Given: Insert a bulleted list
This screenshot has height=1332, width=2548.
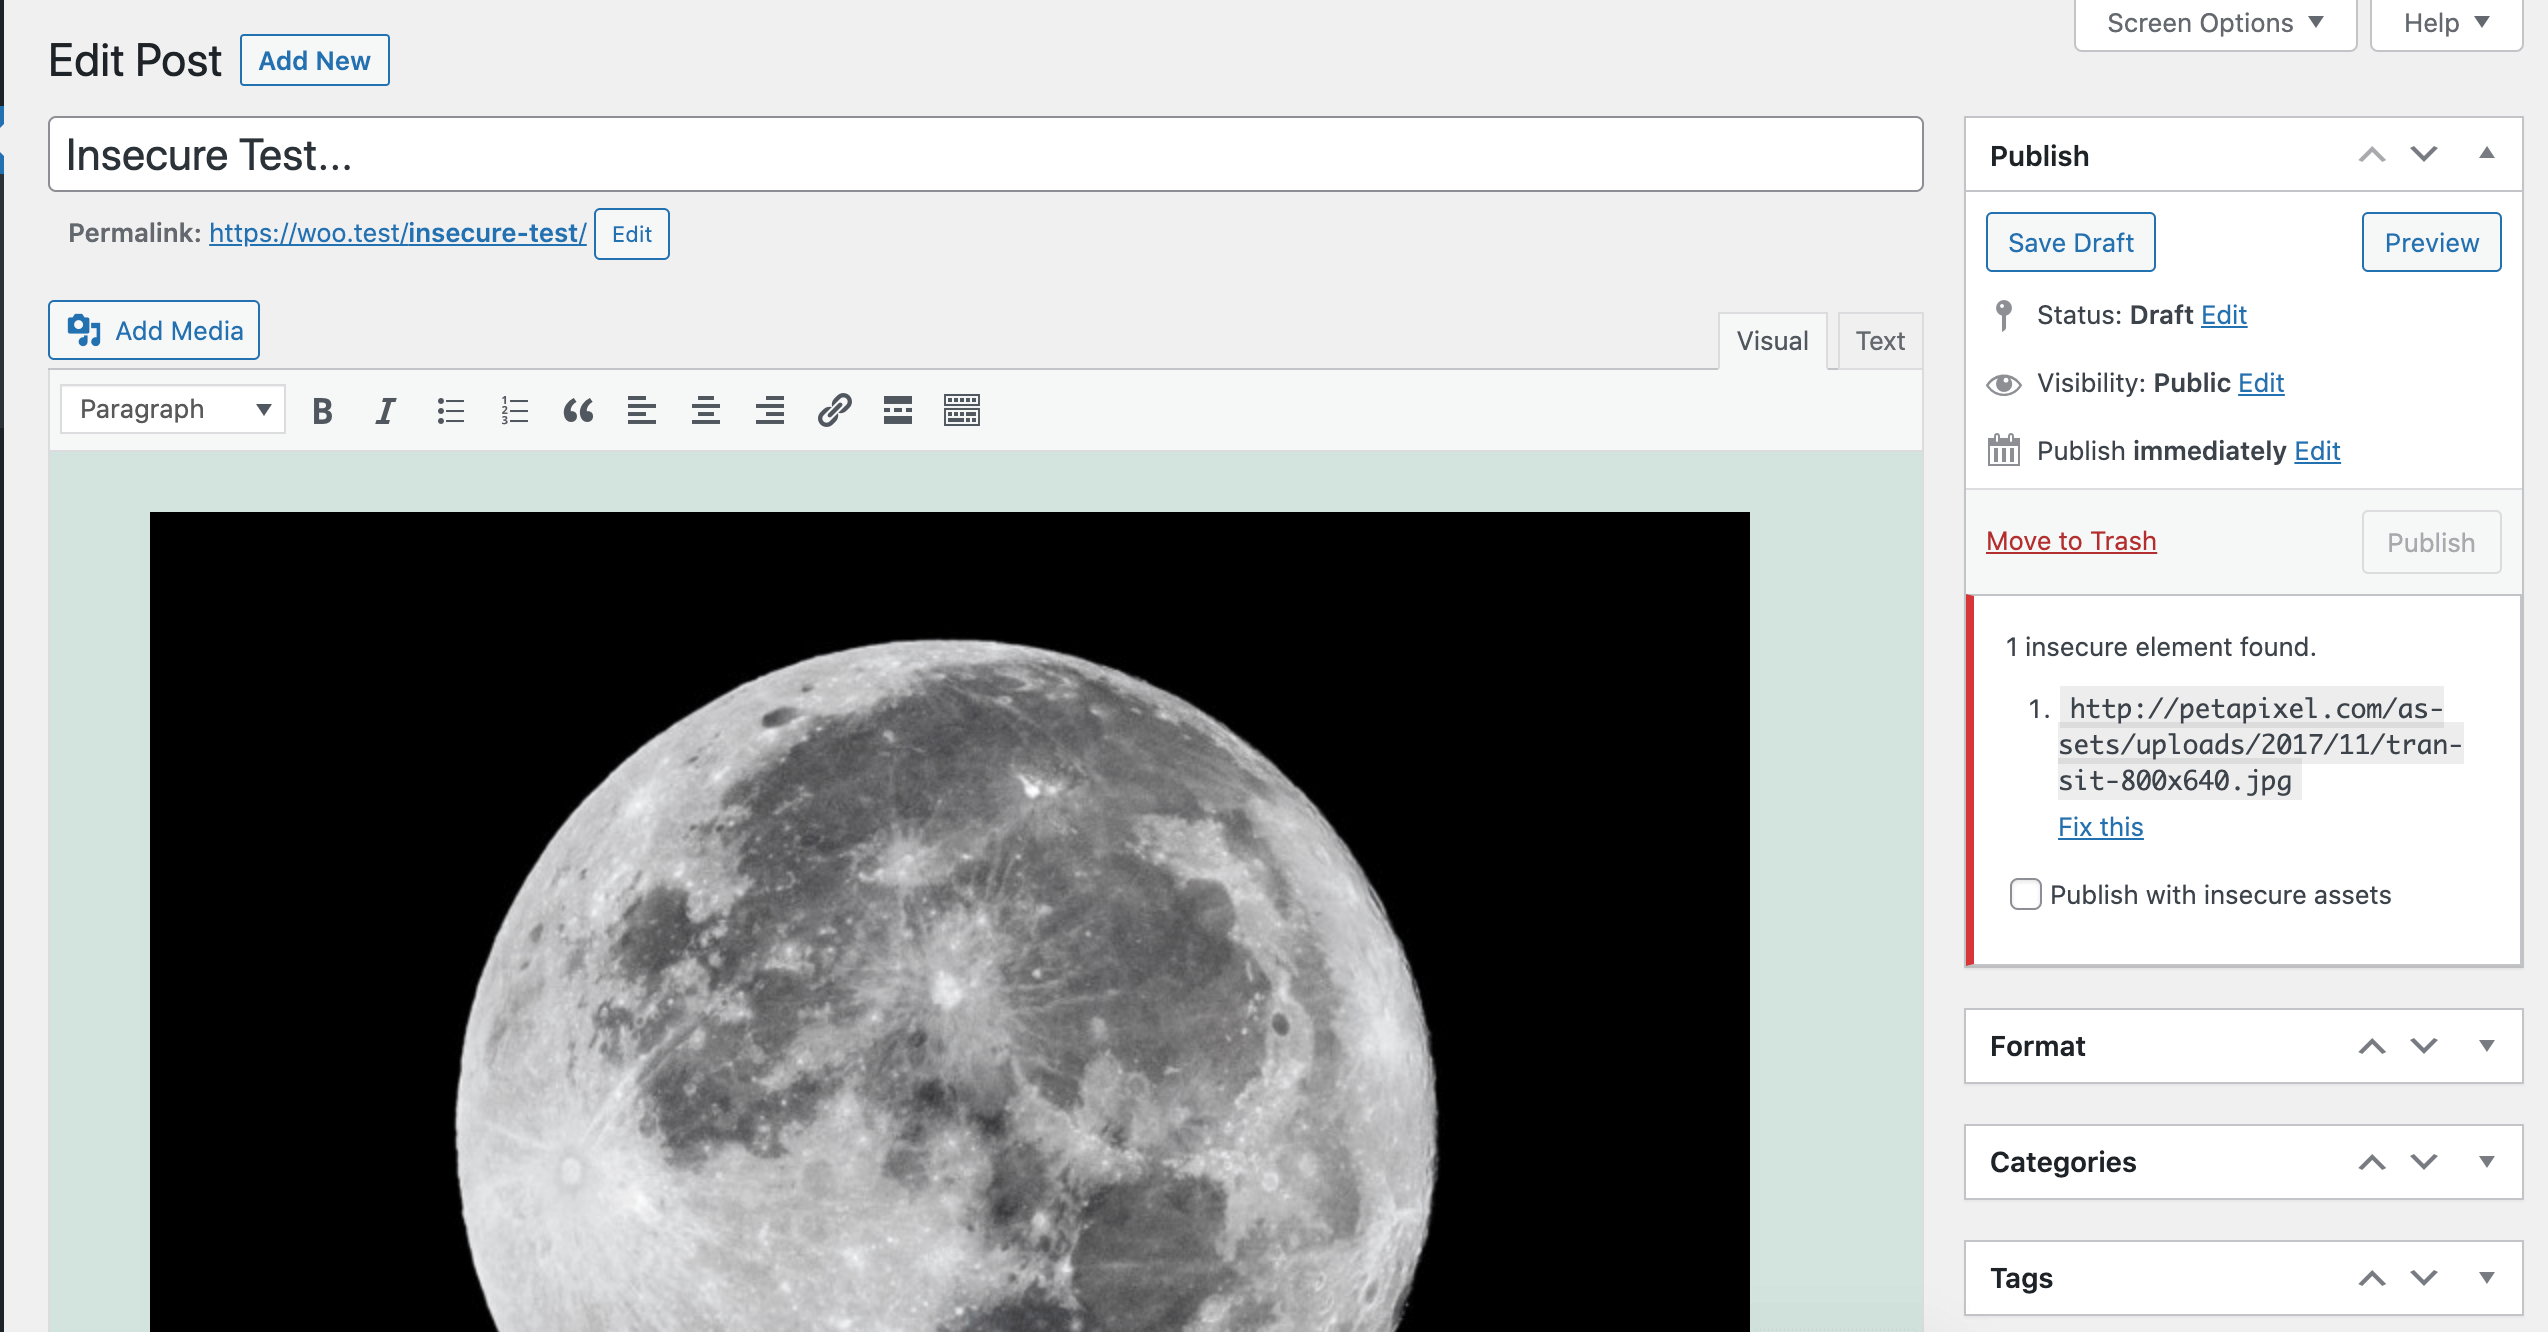Looking at the screenshot, I should (x=450, y=410).
